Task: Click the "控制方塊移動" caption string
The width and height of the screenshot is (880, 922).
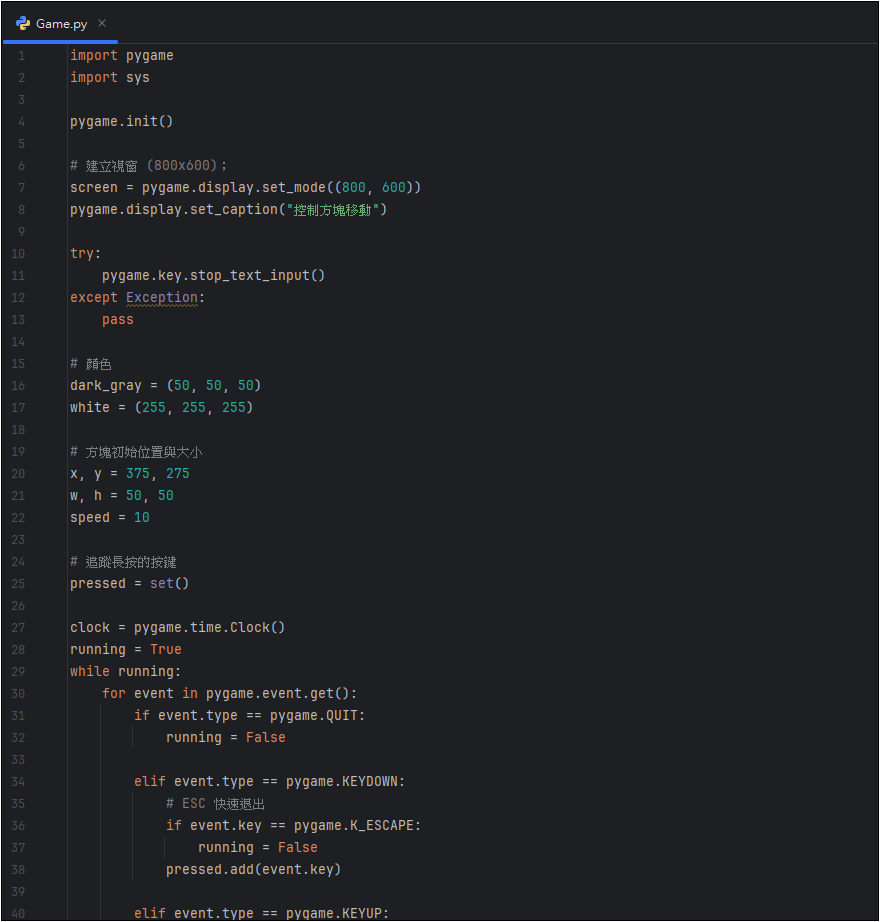Action: point(336,210)
